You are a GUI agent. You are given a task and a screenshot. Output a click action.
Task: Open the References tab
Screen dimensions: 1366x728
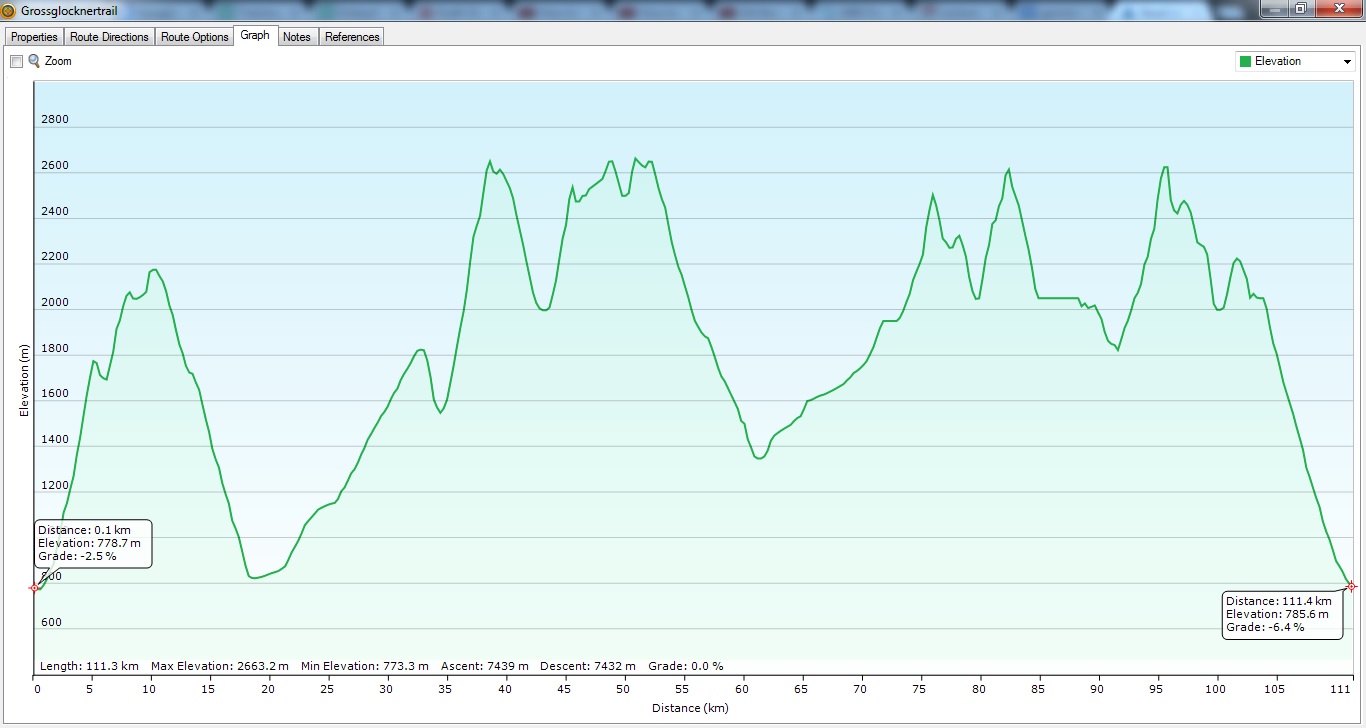(x=352, y=37)
